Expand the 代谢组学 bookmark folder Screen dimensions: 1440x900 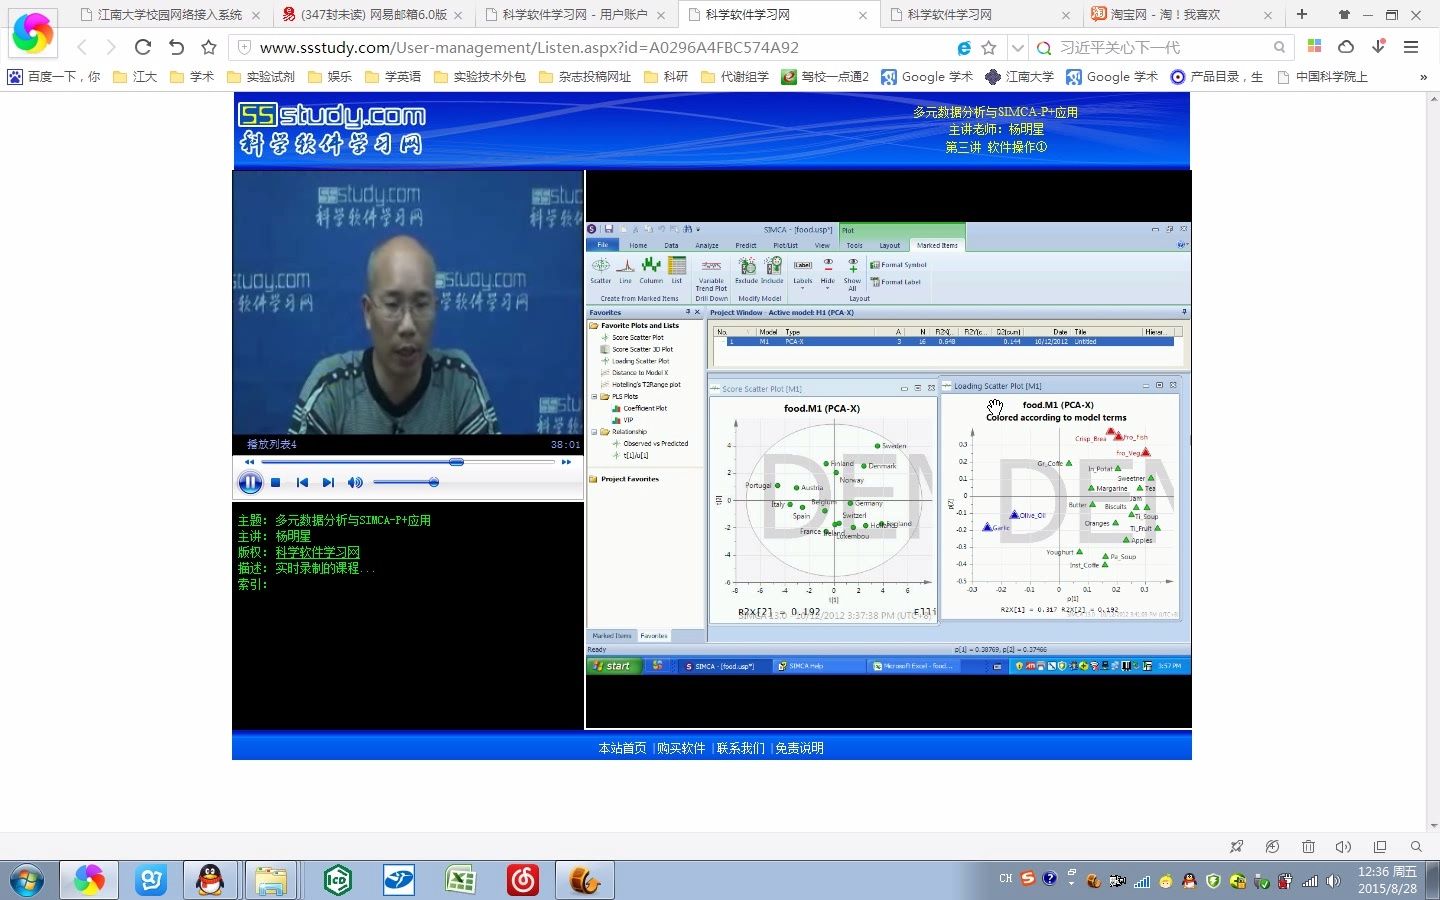coord(735,76)
